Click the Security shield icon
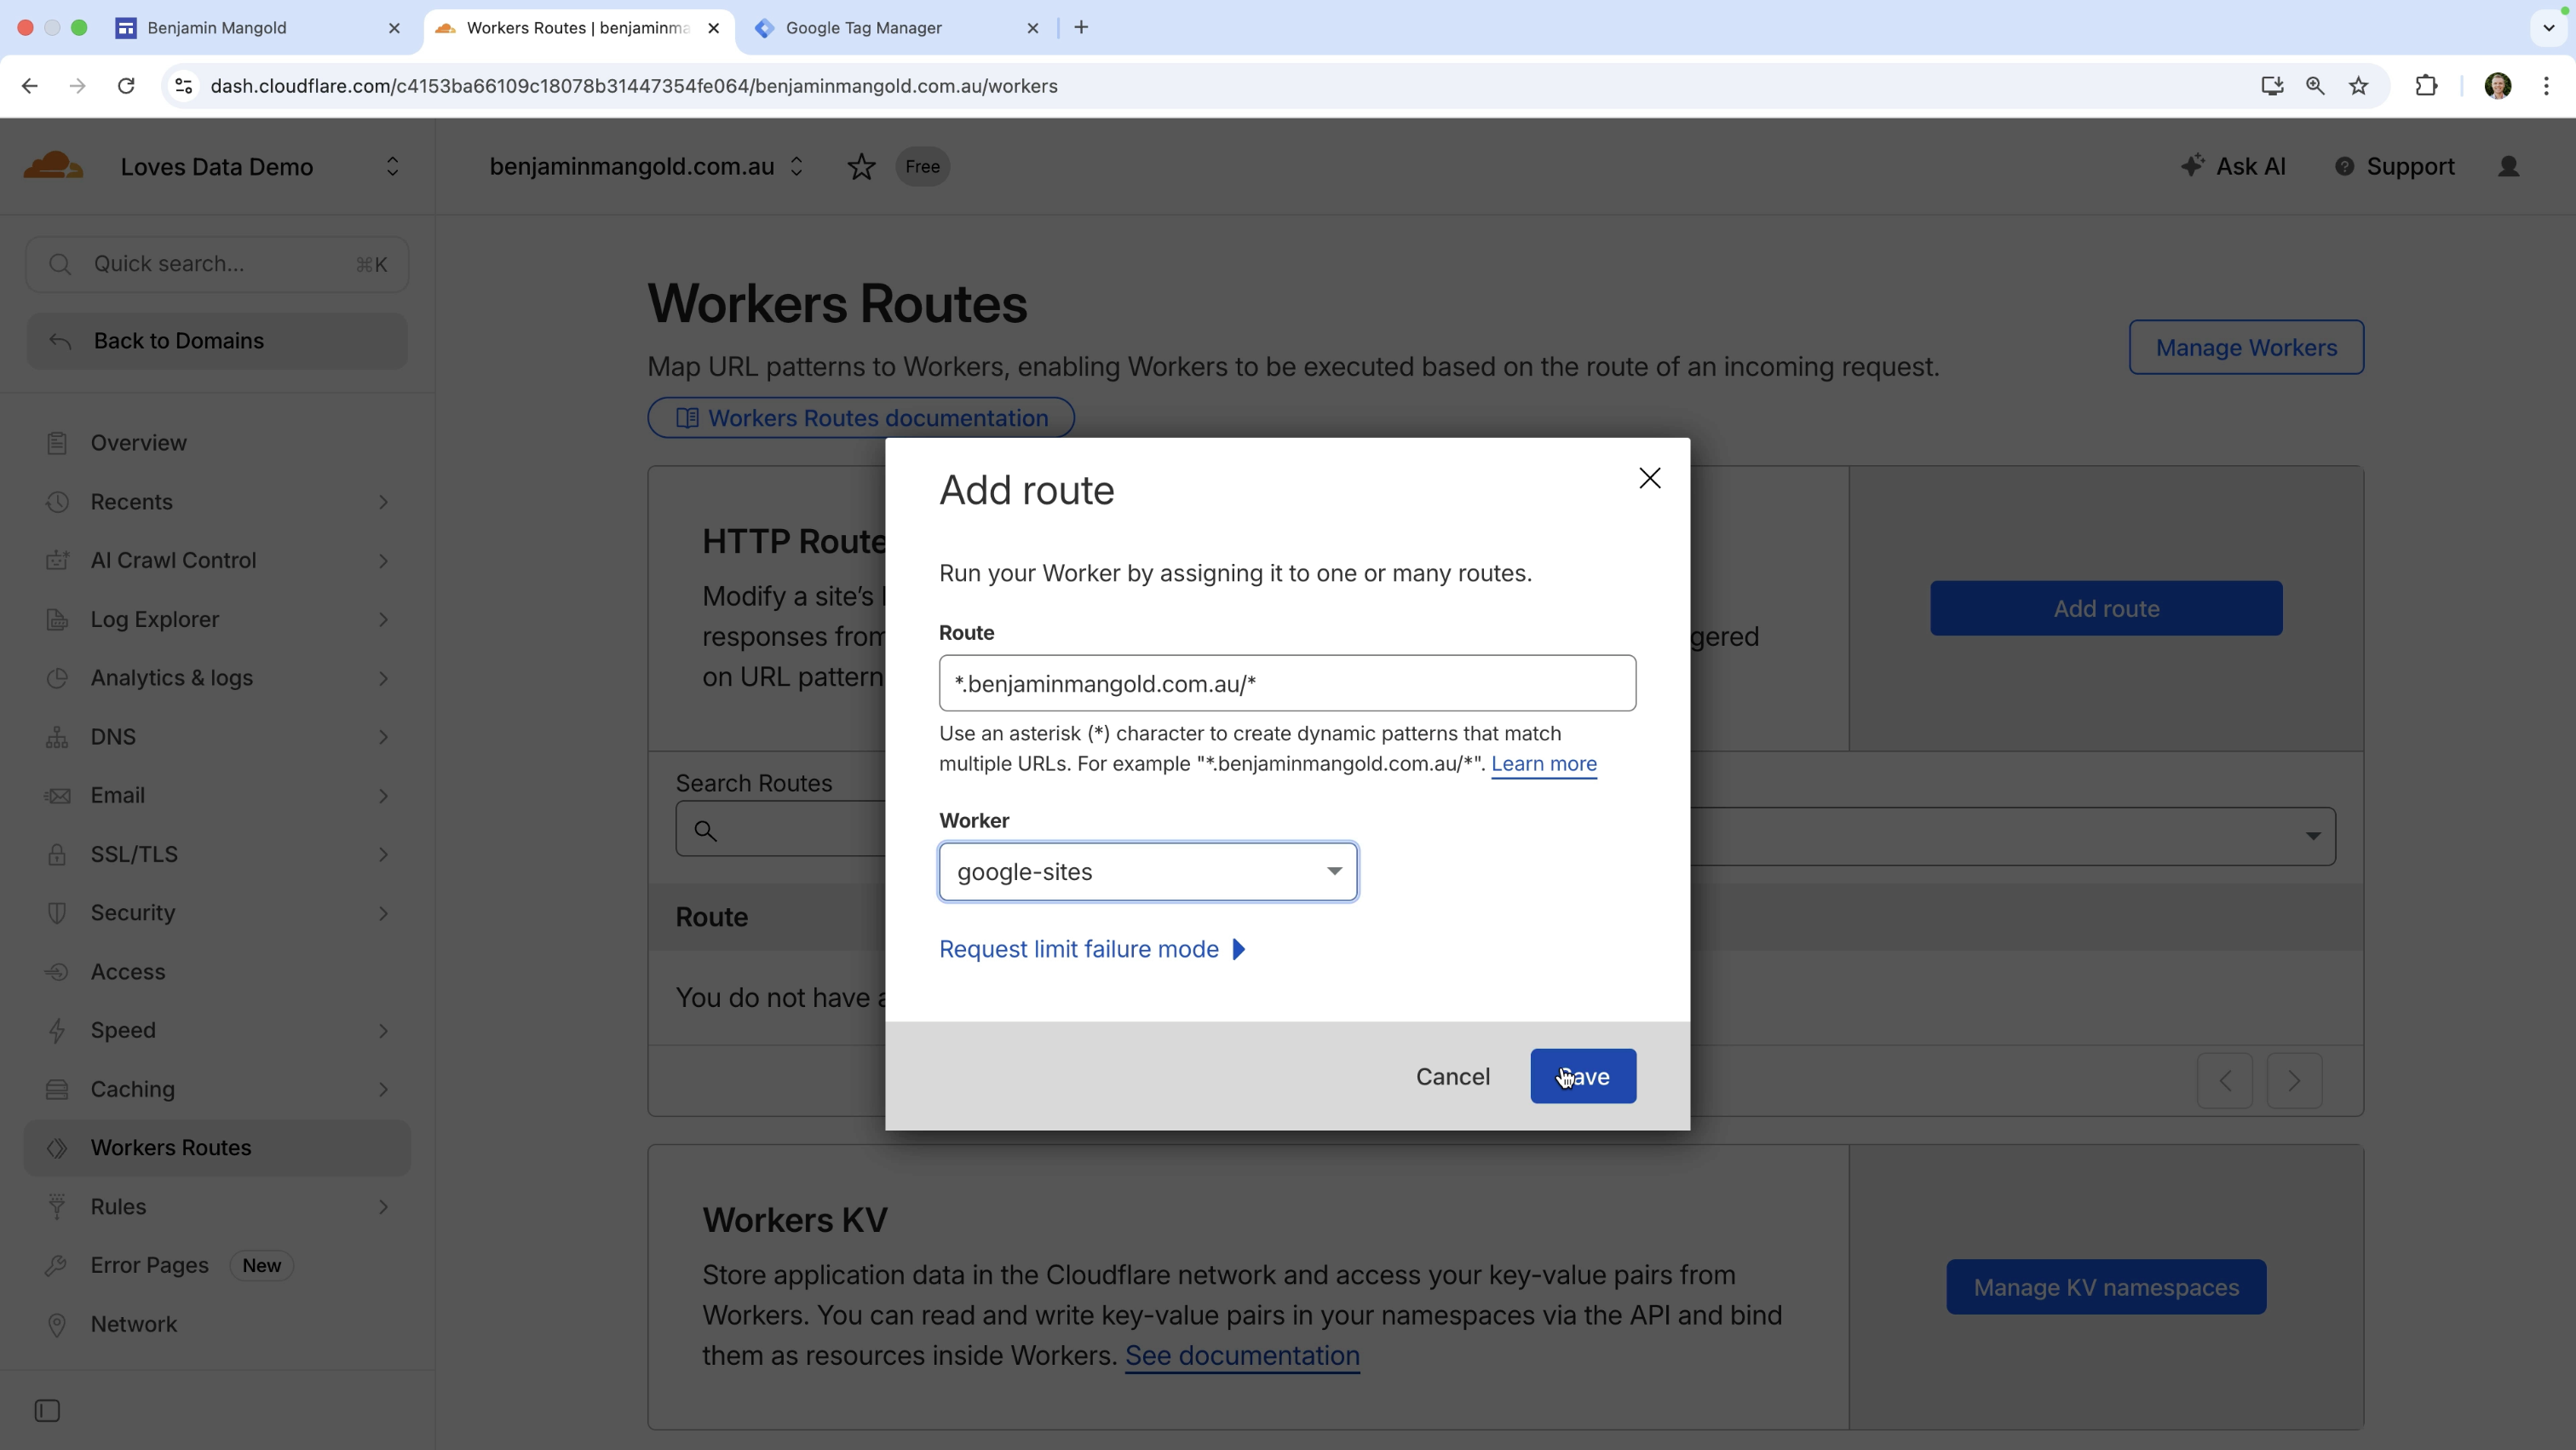Viewport: 2576px width, 1450px height. pyautogui.click(x=57, y=913)
